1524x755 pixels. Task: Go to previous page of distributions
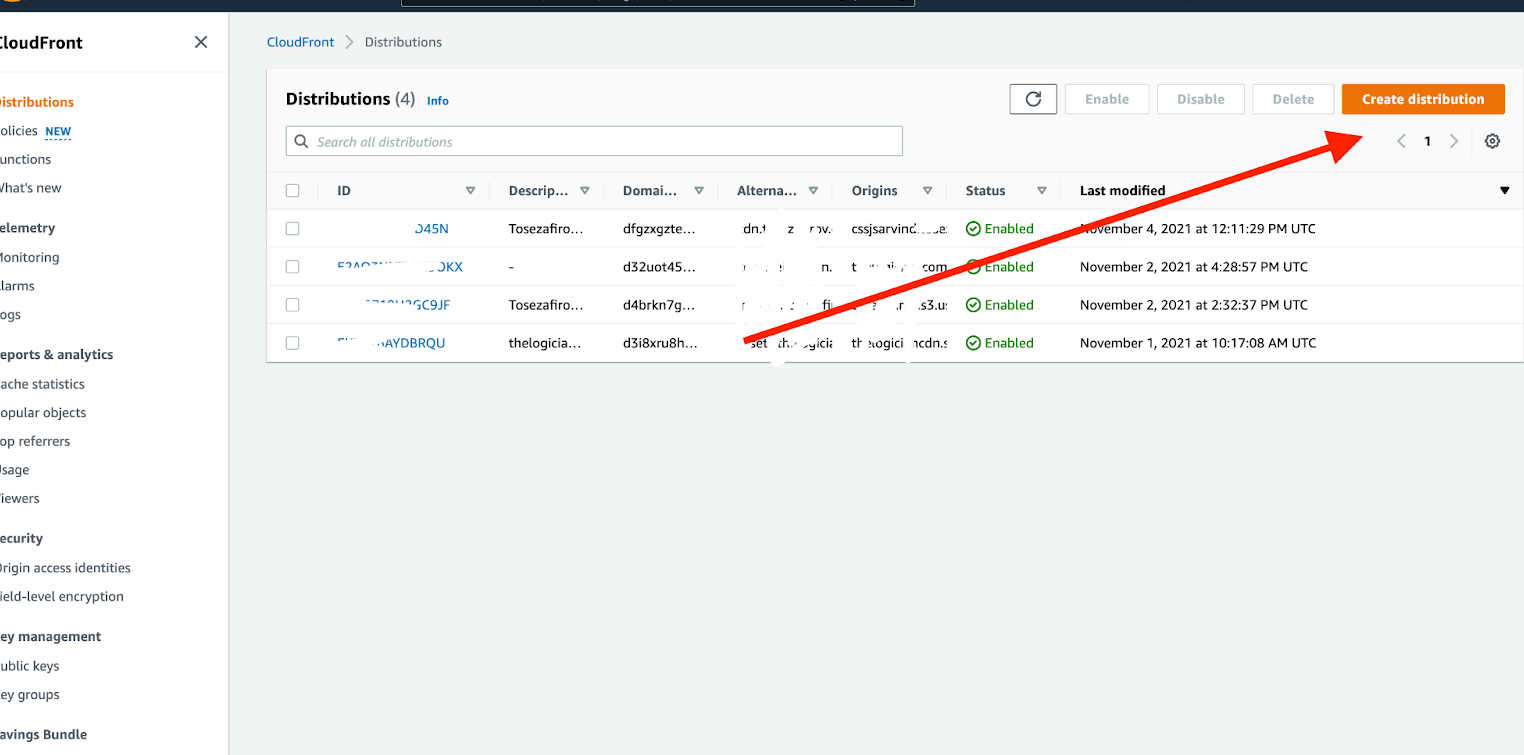[x=1402, y=141]
